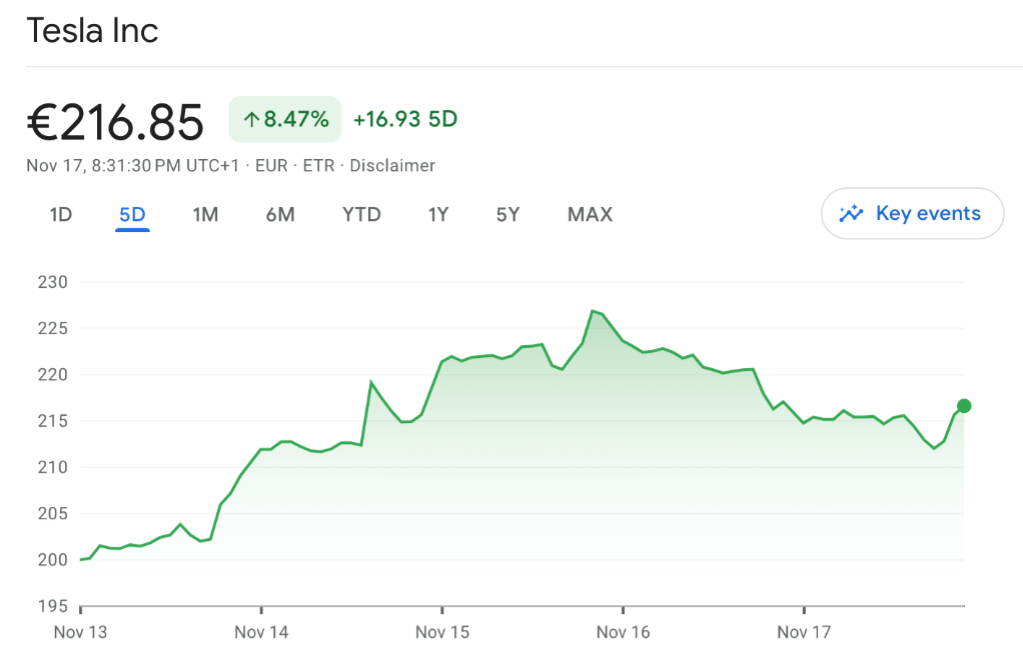The image size is (1023, 671).
Task: Show the YTD price chart
Action: tap(361, 214)
